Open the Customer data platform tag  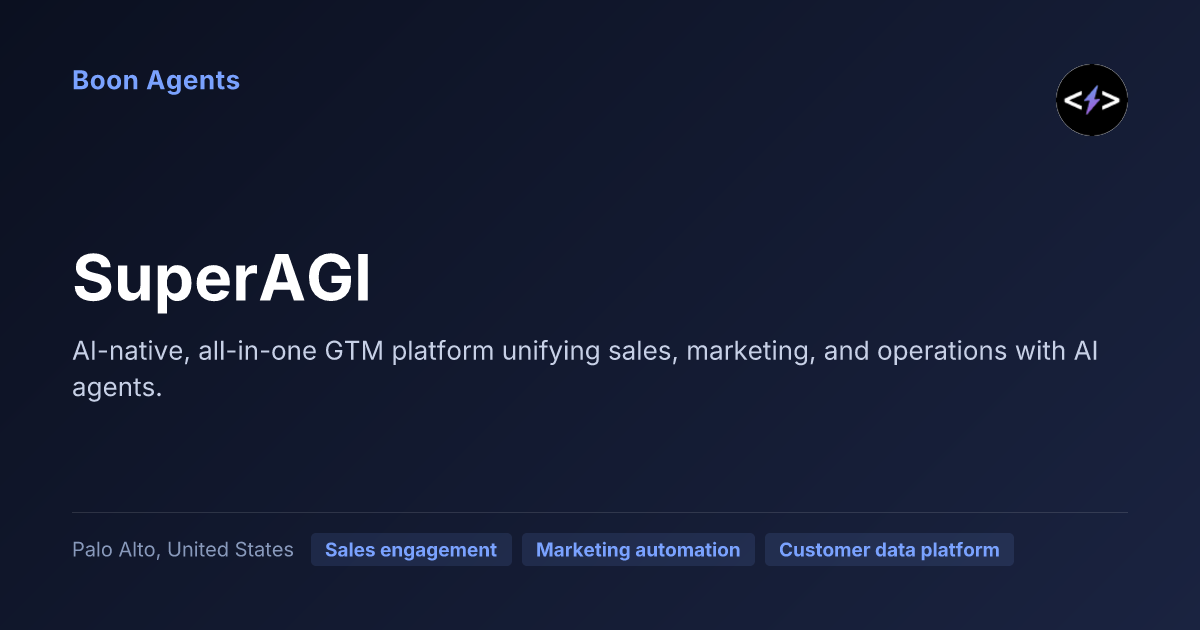pyautogui.click(x=889, y=550)
